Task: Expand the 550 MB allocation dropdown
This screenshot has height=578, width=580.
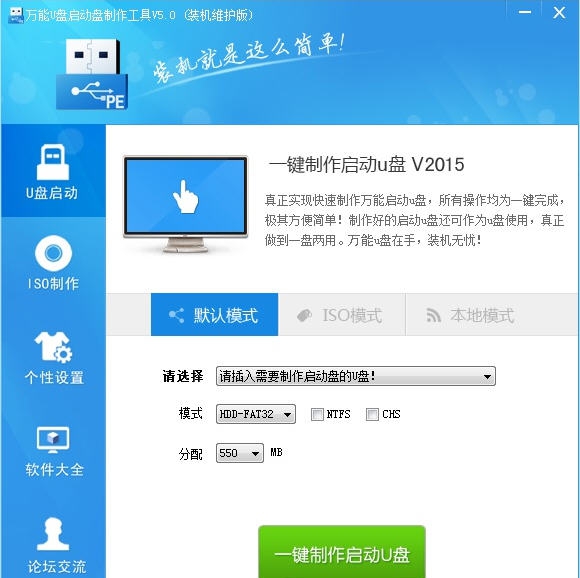Action: click(240, 453)
